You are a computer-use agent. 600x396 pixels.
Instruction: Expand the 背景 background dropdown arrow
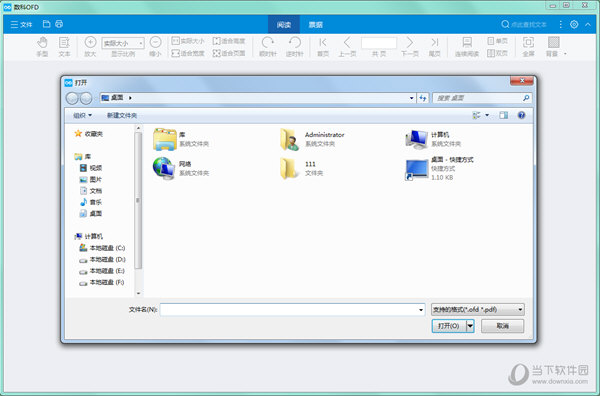pos(565,54)
